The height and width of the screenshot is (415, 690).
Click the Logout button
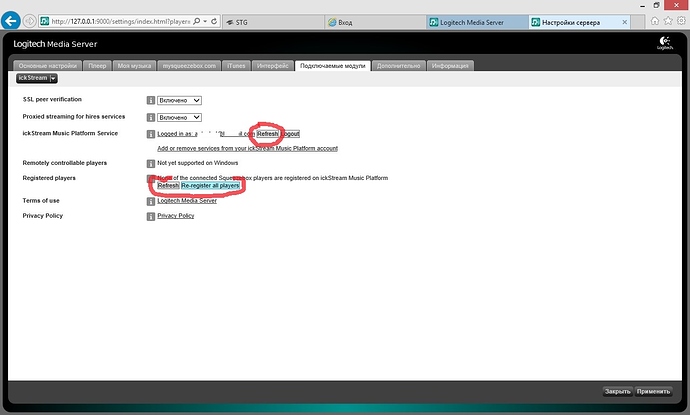point(290,134)
